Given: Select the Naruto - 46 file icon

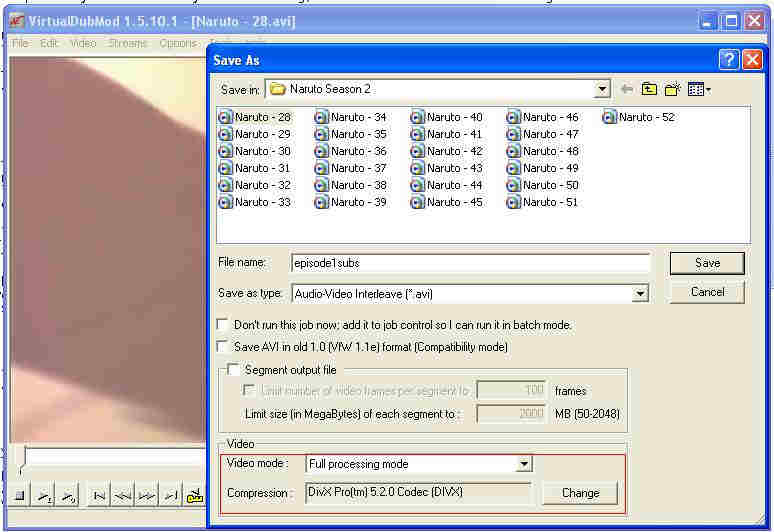Looking at the screenshot, I should (x=513, y=117).
